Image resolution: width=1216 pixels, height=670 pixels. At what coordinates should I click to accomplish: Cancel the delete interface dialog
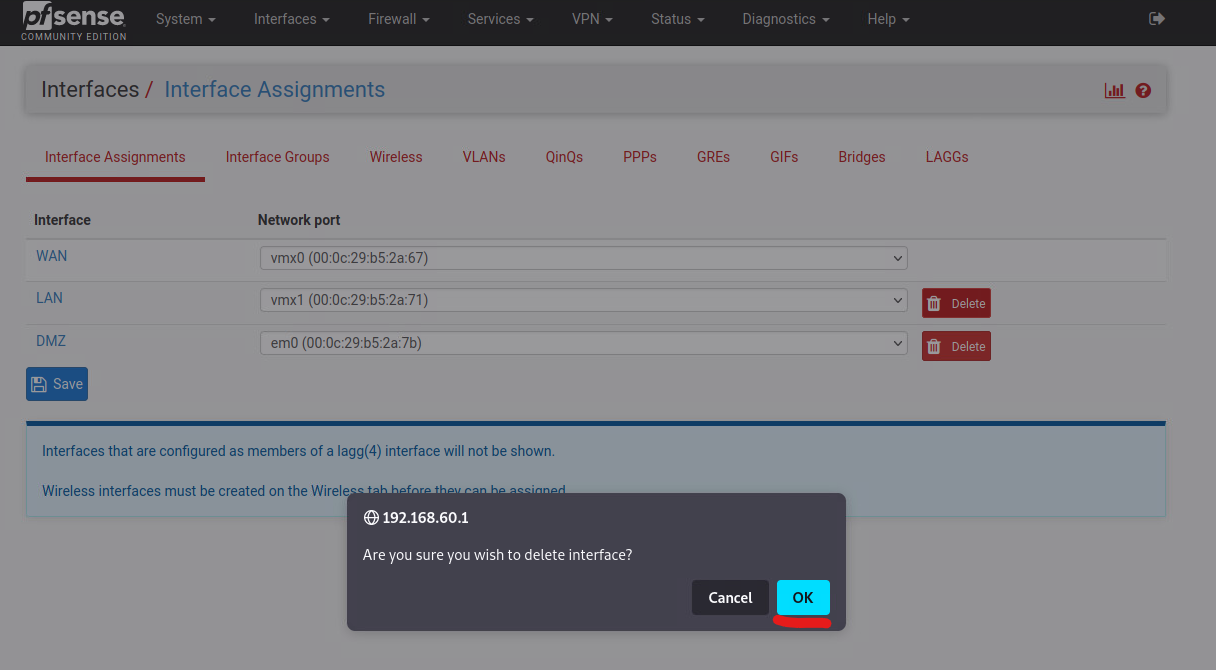pyautogui.click(x=730, y=598)
